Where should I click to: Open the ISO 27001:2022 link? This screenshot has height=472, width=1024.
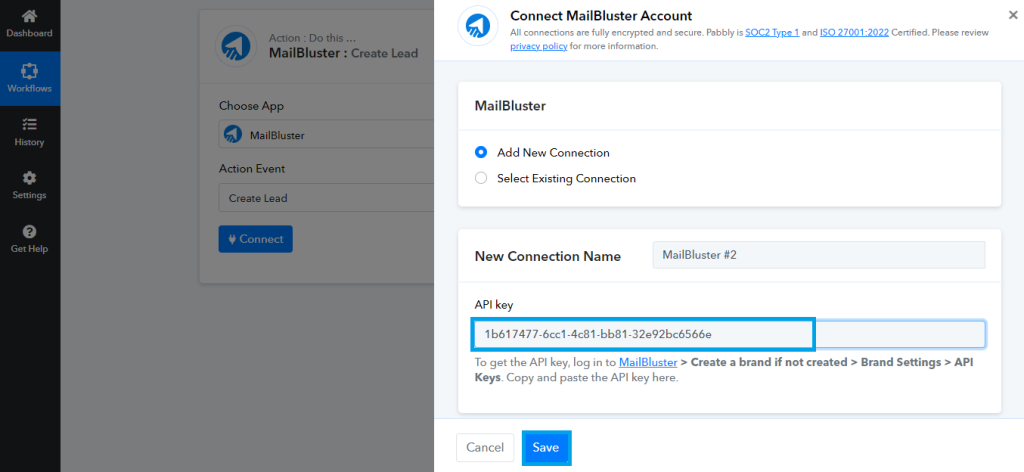854,33
